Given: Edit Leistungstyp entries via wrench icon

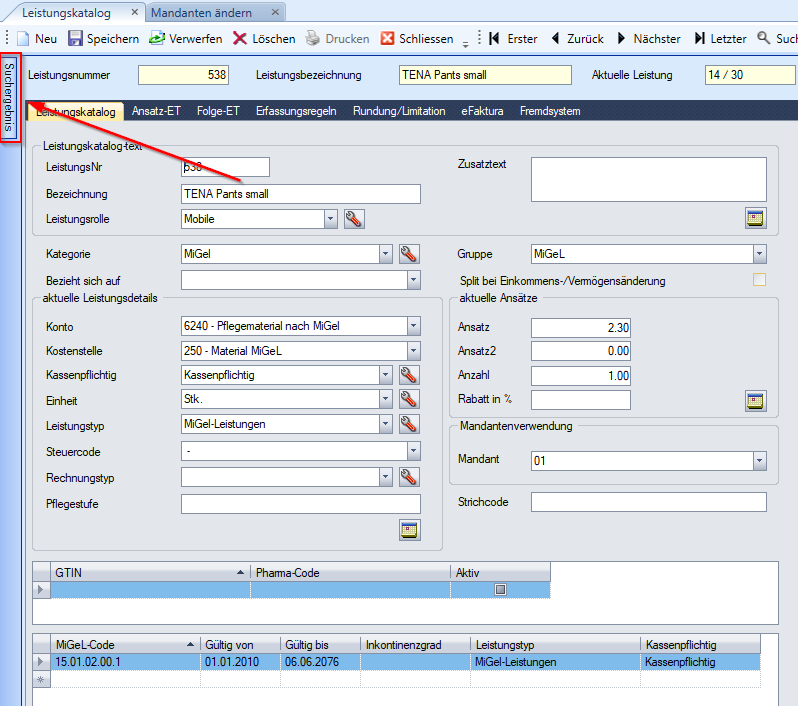Looking at the screenshot, I should pyautogui.click(x=409, y=424).
